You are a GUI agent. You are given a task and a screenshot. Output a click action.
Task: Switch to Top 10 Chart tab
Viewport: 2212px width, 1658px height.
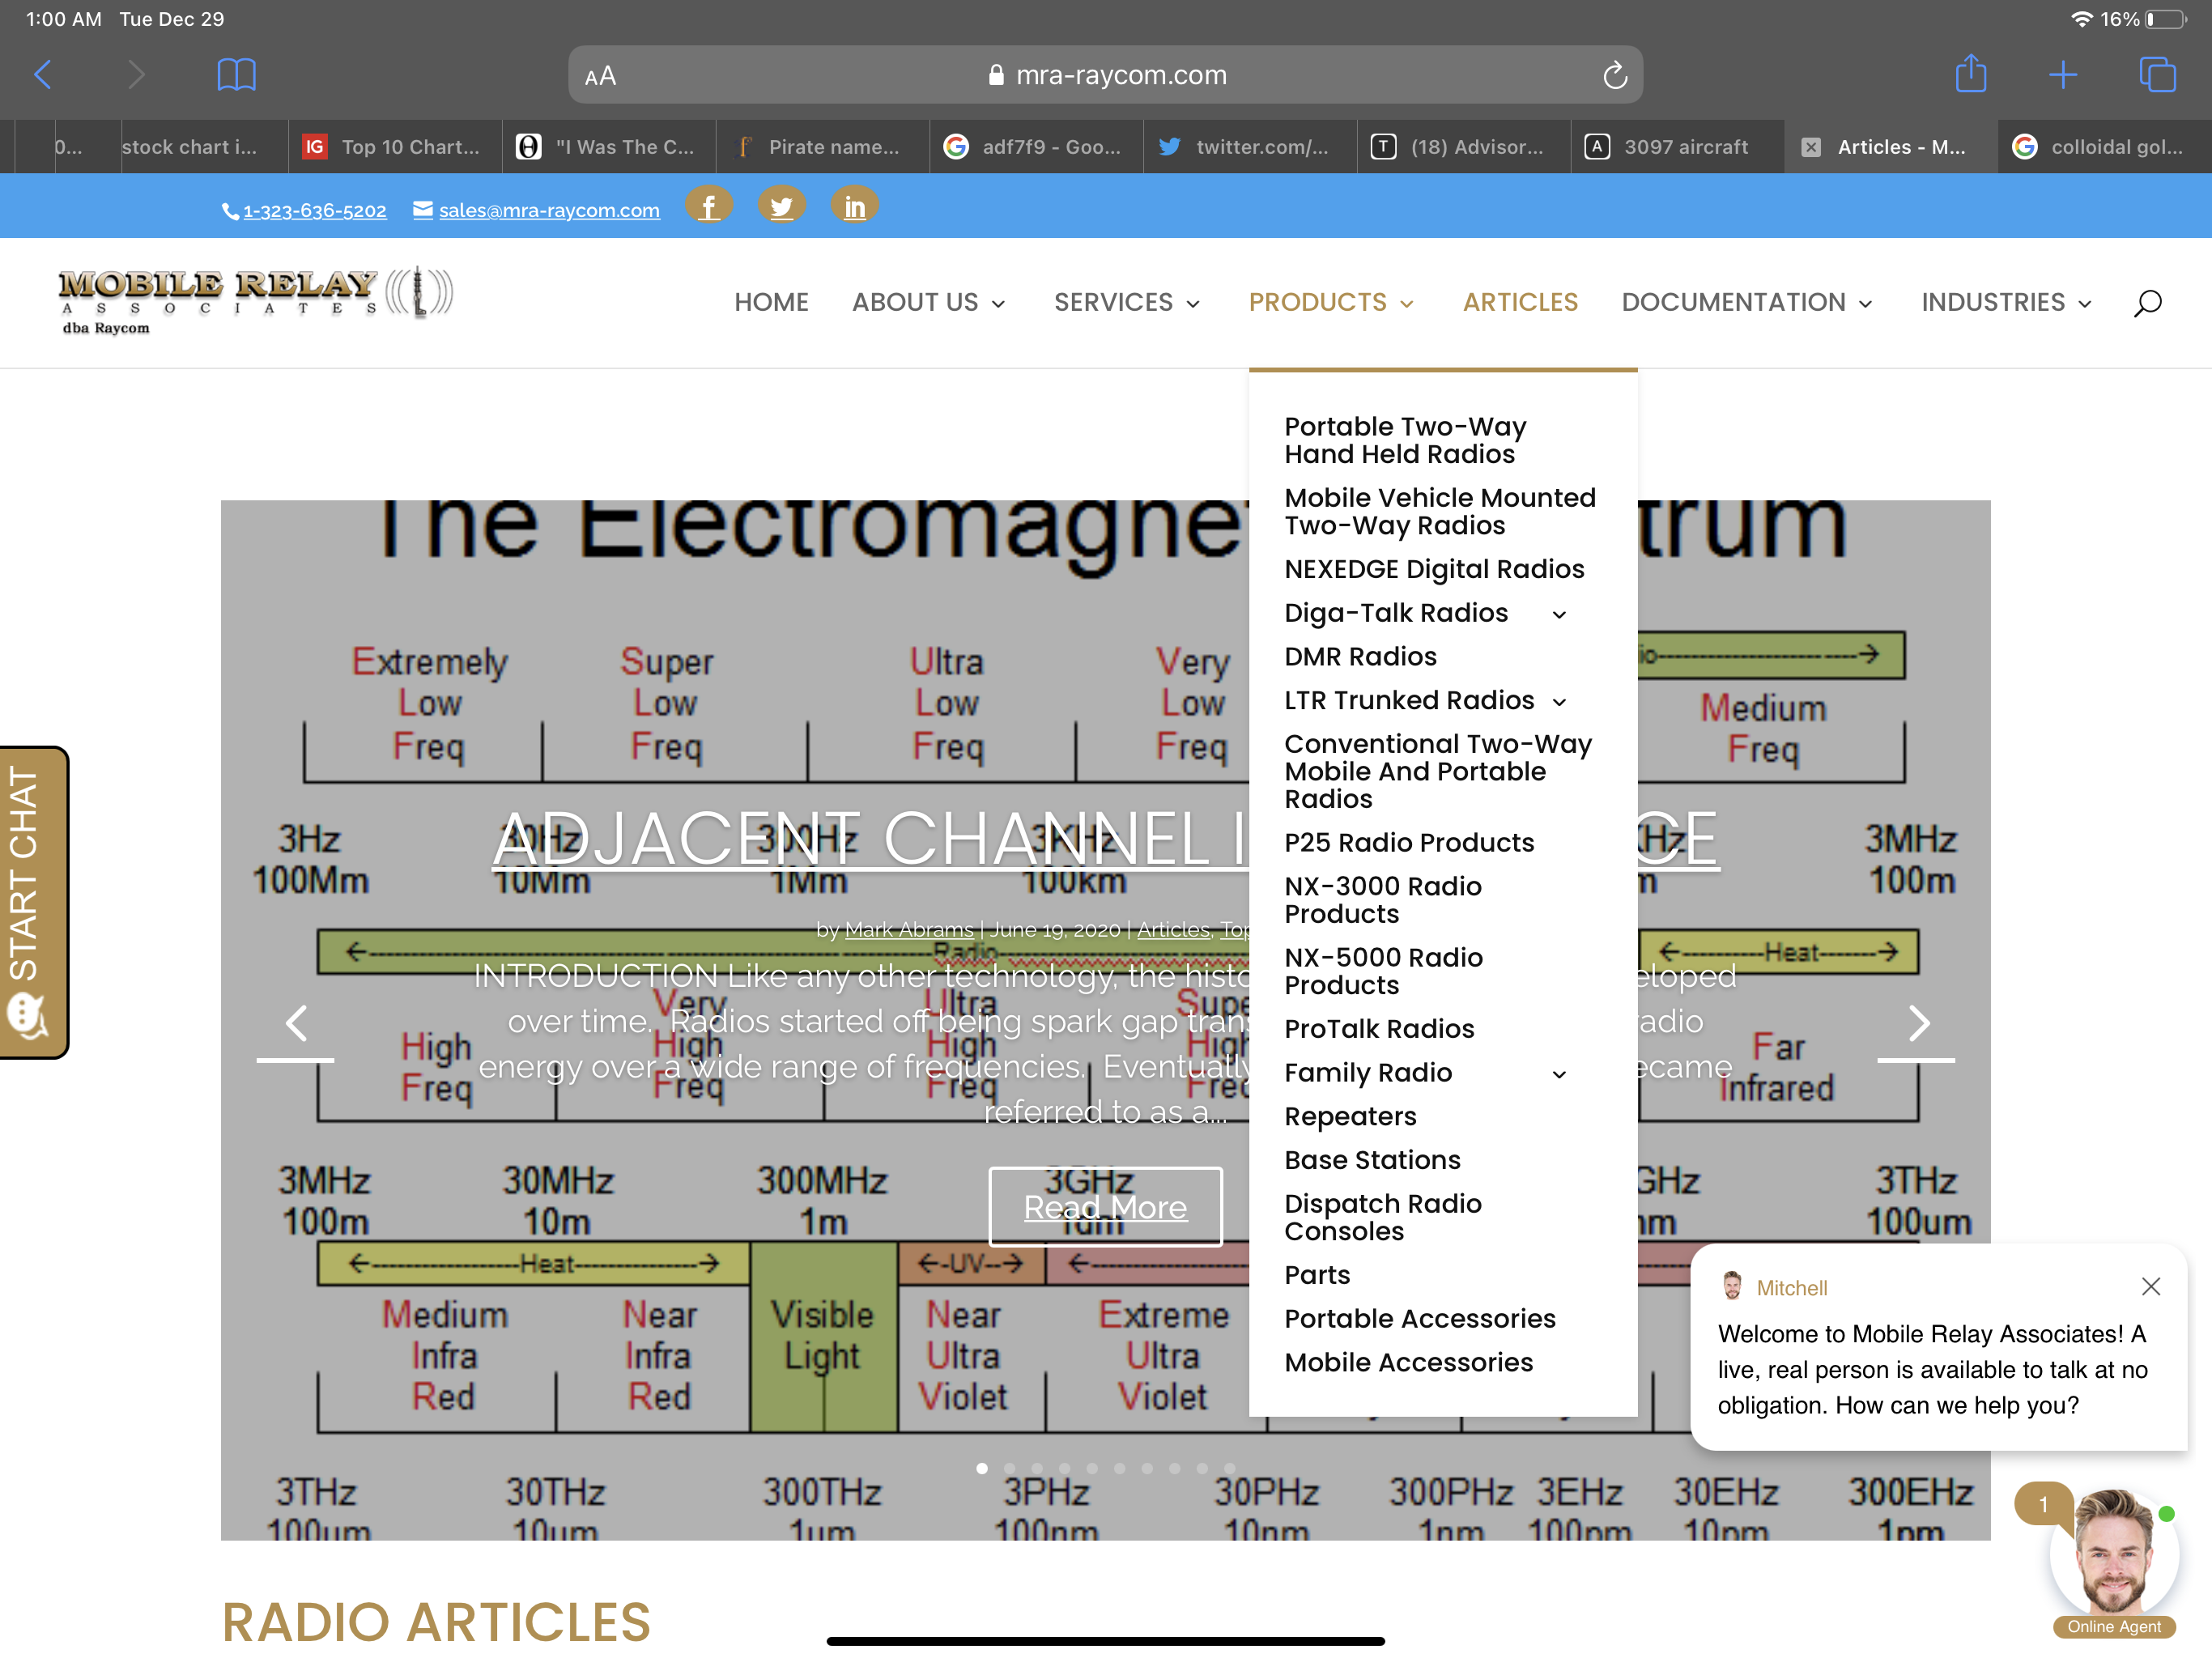(395, 147)
